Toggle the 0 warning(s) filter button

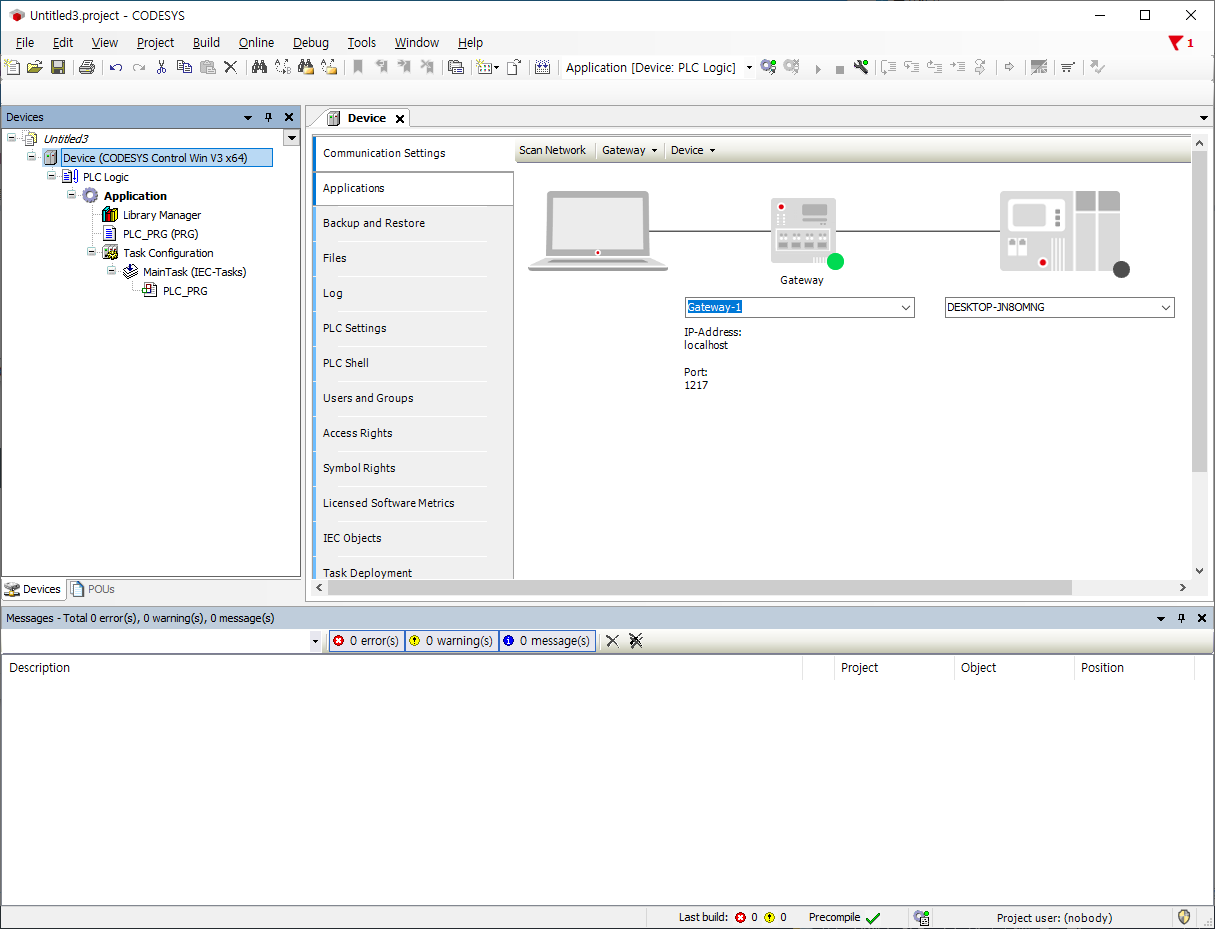(451, 641)
